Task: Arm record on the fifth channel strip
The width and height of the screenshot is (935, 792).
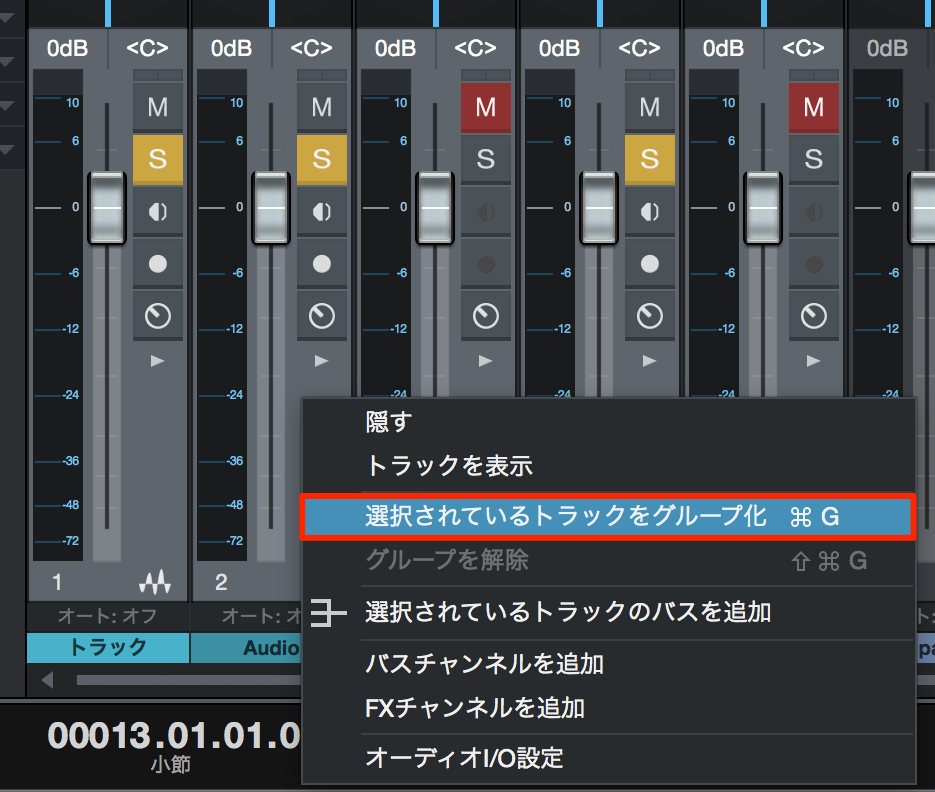Action: 813,264
